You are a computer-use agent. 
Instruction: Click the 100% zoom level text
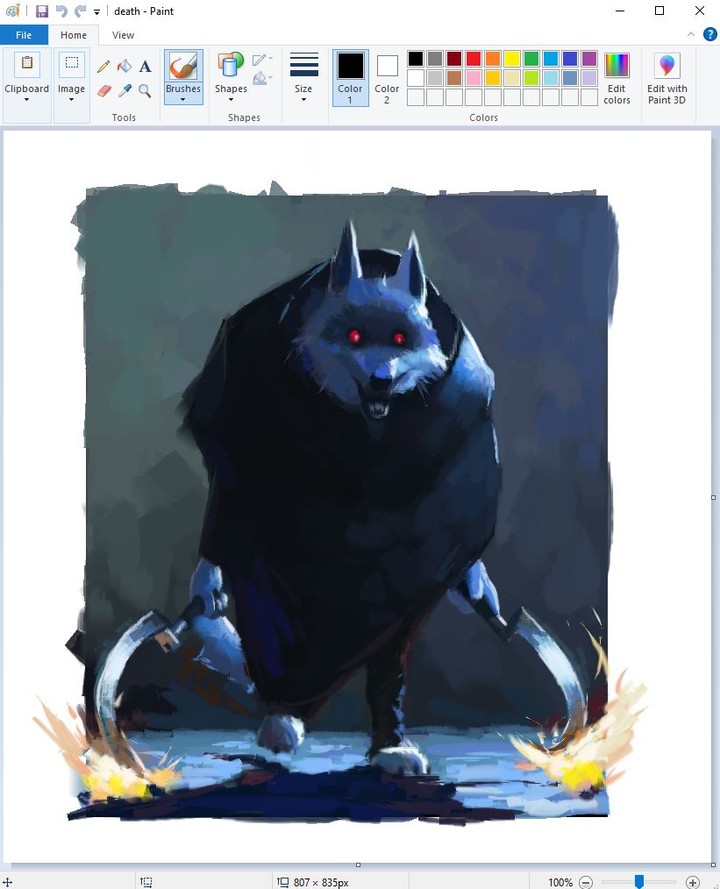(560, 882)
